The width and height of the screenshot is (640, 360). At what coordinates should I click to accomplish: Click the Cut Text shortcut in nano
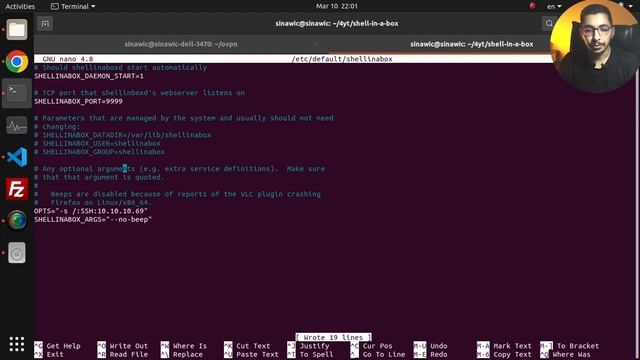pos(247,346)
